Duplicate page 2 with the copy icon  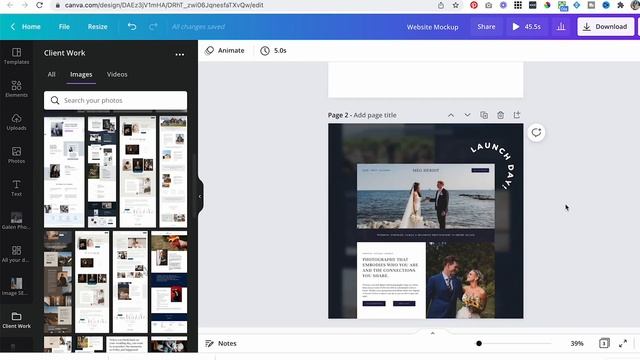point(484,115)
